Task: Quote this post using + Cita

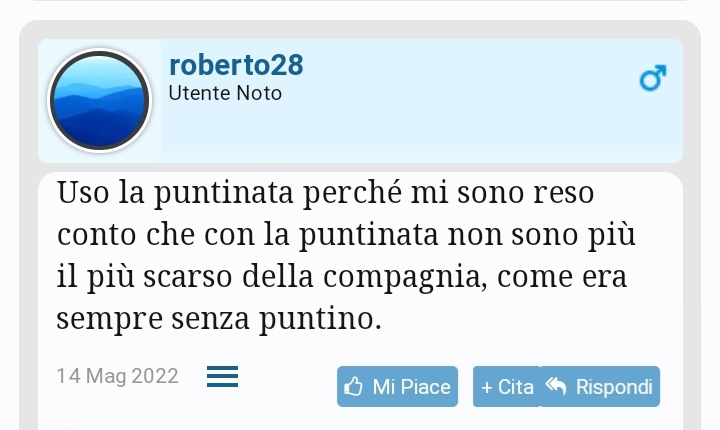Action: [507, 386]
